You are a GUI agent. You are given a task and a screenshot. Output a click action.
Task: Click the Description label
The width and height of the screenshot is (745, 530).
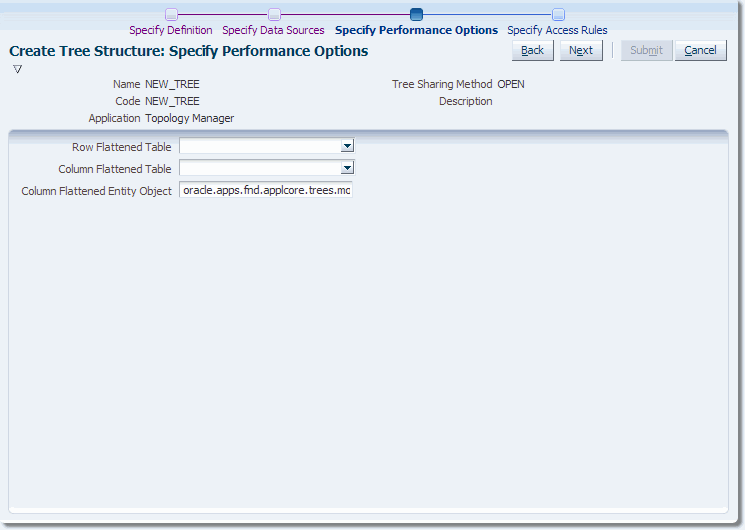[466, 101]
